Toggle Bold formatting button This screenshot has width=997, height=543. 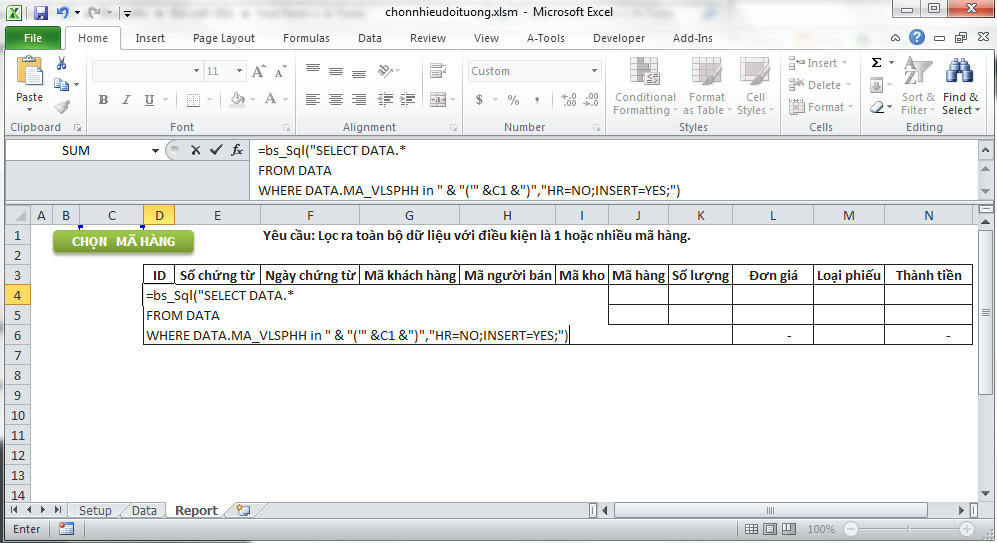pyautogui.click(x=103, y=100)
